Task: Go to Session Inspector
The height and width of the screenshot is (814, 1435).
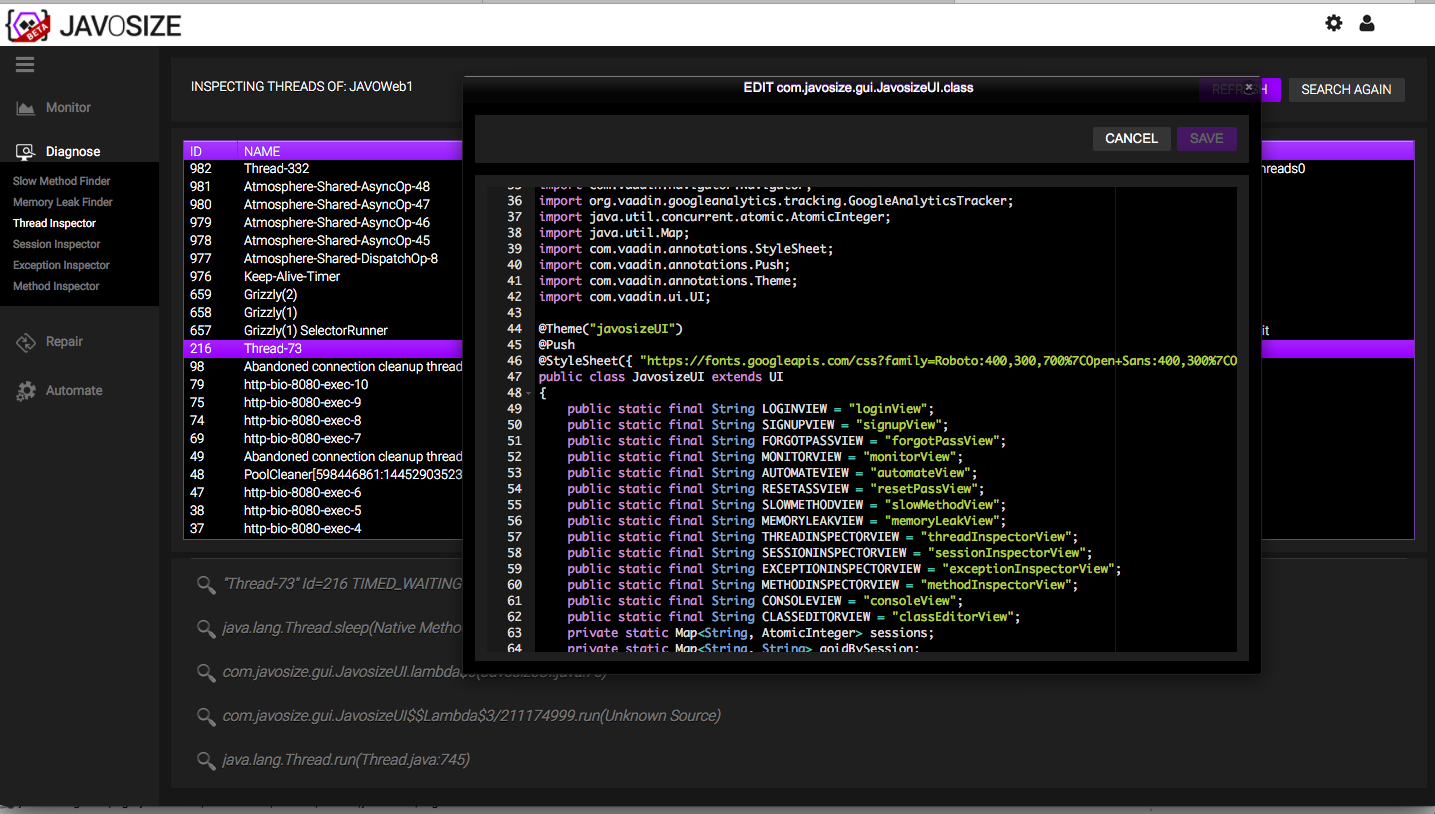Action: click(x=57, y=244)
